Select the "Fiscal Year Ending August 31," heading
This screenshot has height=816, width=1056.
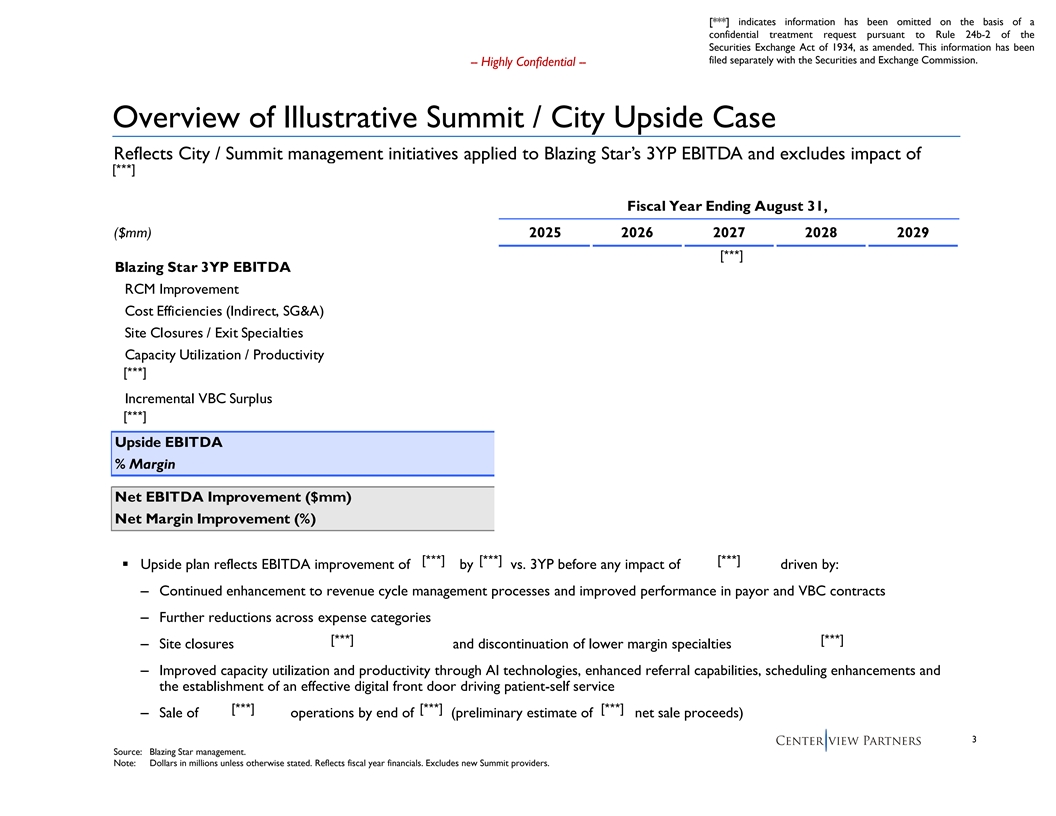pyautogui.click(x=727, y=206)
